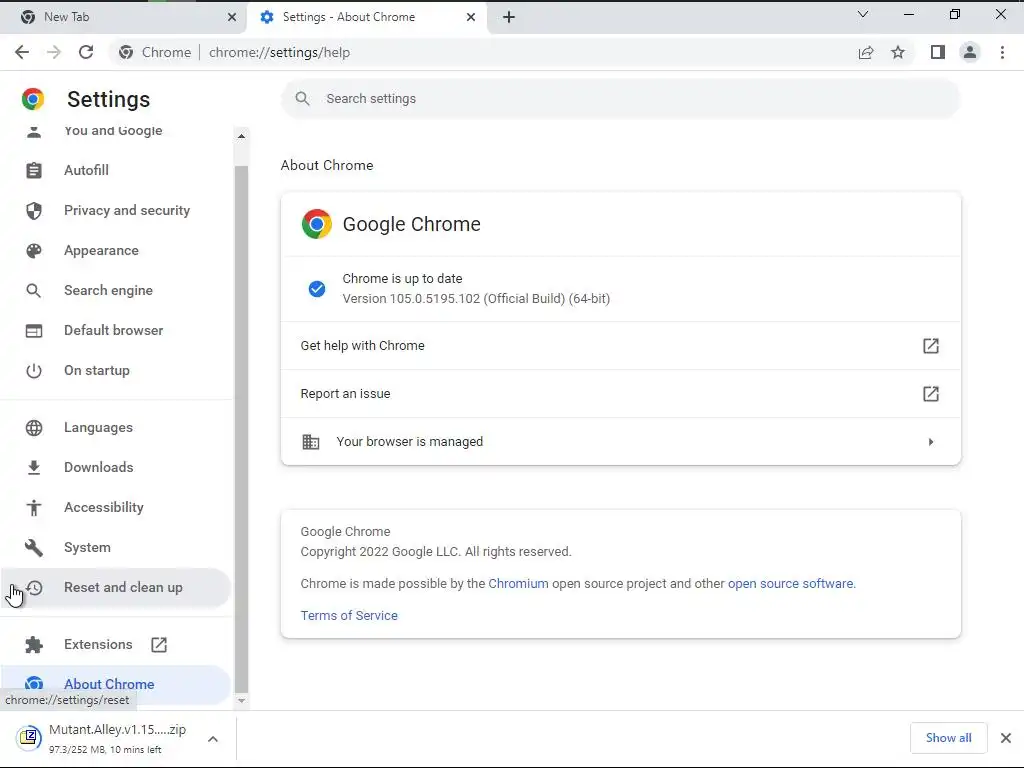Viewport: 1024px width, 768px height.
Task: Open the tab search dropdown arrow
Action: pos(863,15)
